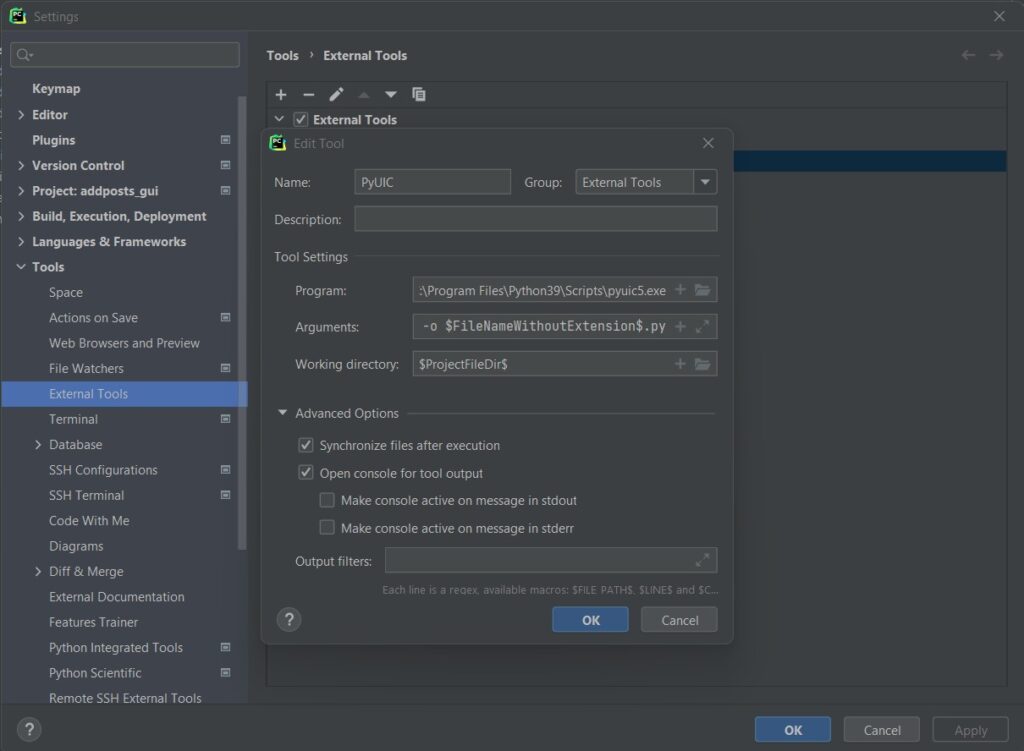The image size is (1024, 751).
Task: Click Cancel in the Edit Tool dialog
Action: [x=680, y=620]
